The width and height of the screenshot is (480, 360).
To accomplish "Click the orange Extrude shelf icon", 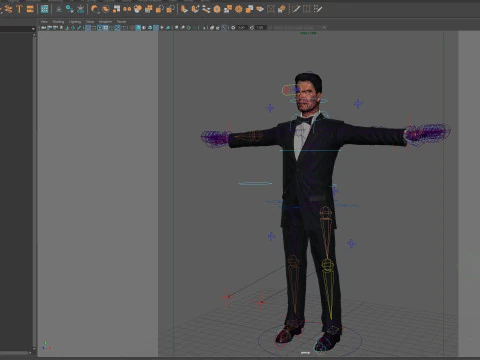I will (184, 9).
